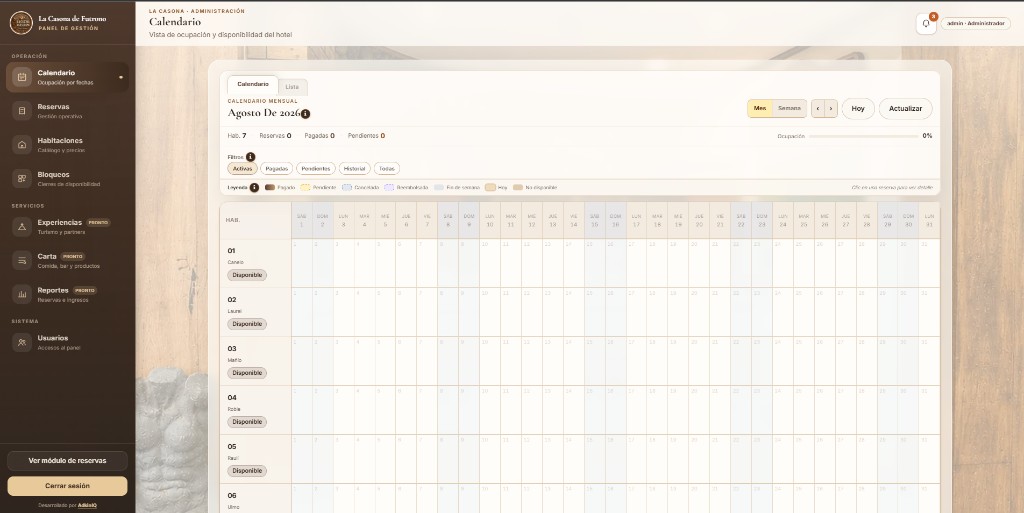Select the Lista tab
The width and height of the screenshot is (1024, 513).
[x=292, y=87]
